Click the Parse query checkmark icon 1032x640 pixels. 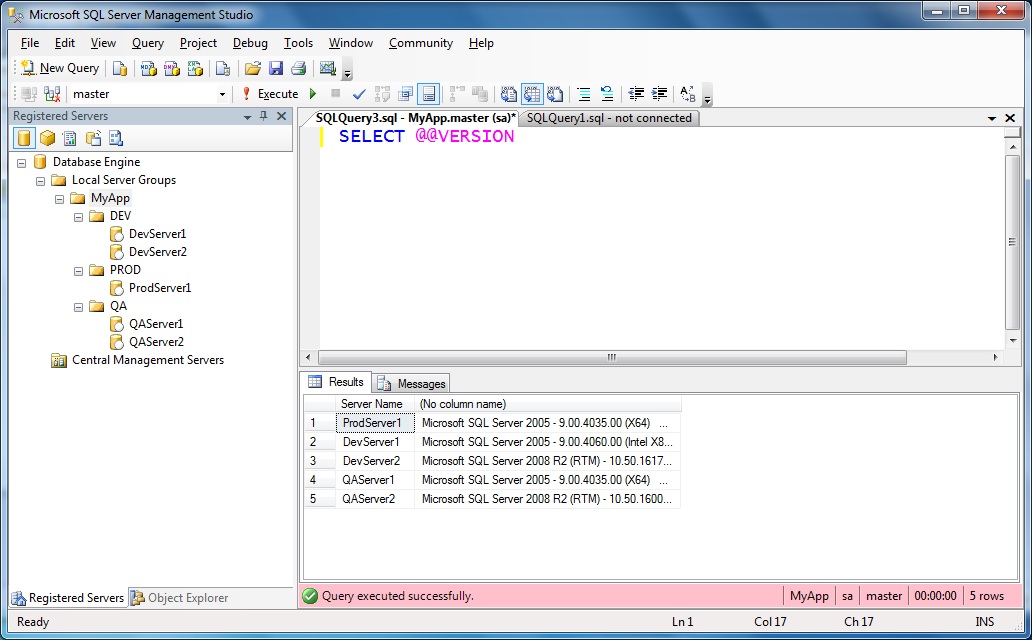359,94
